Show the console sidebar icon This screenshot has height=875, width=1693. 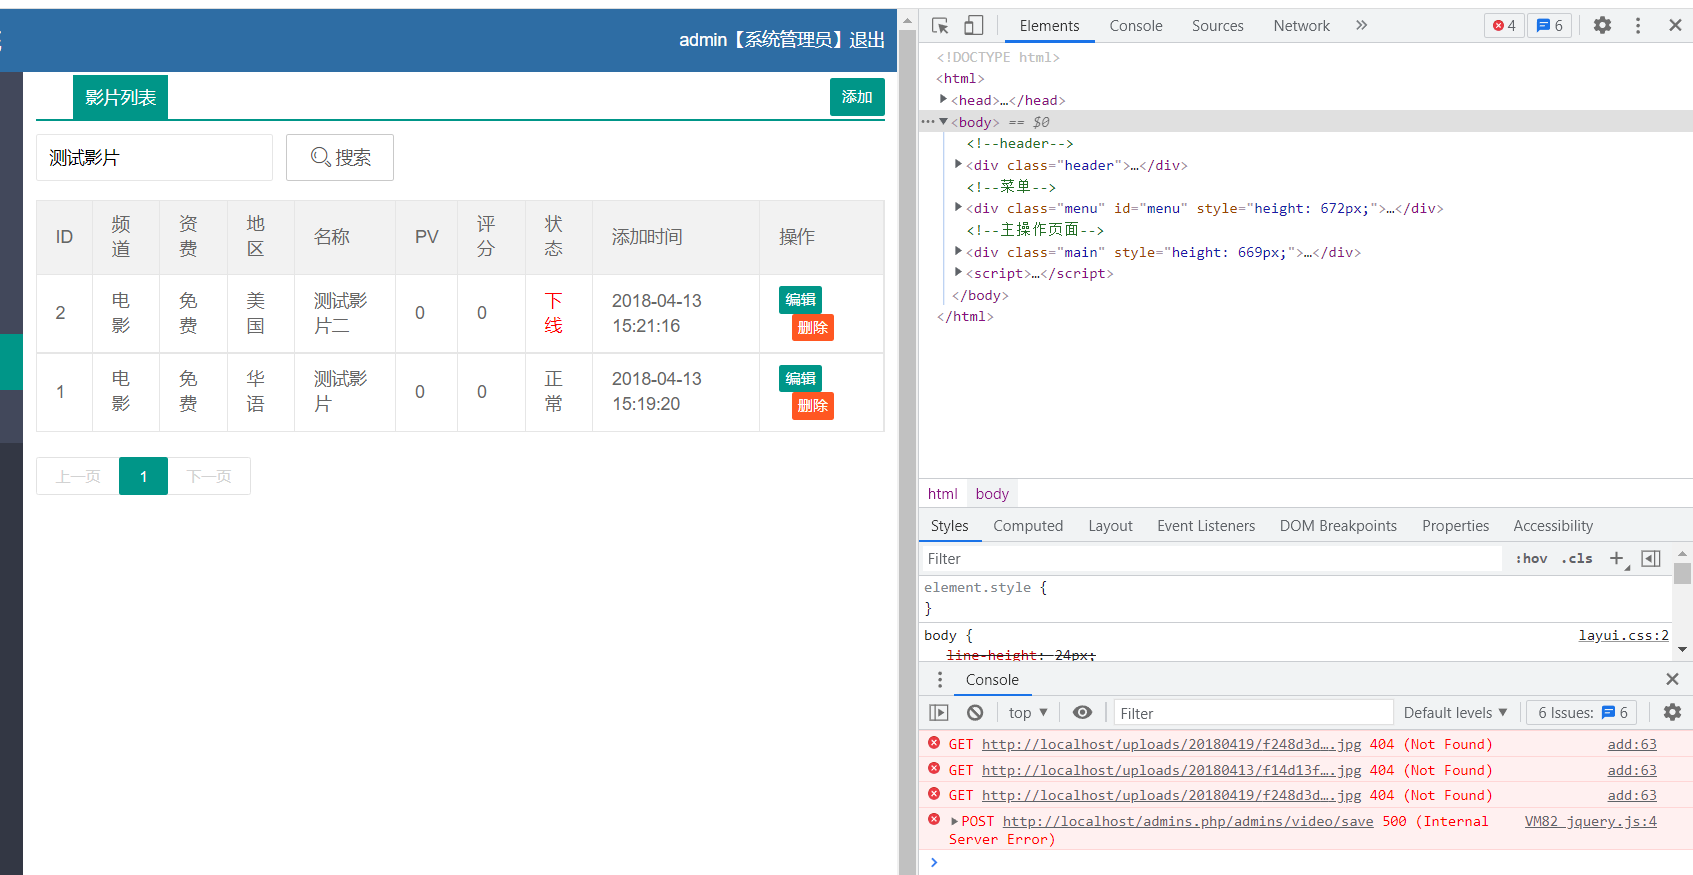939,713
